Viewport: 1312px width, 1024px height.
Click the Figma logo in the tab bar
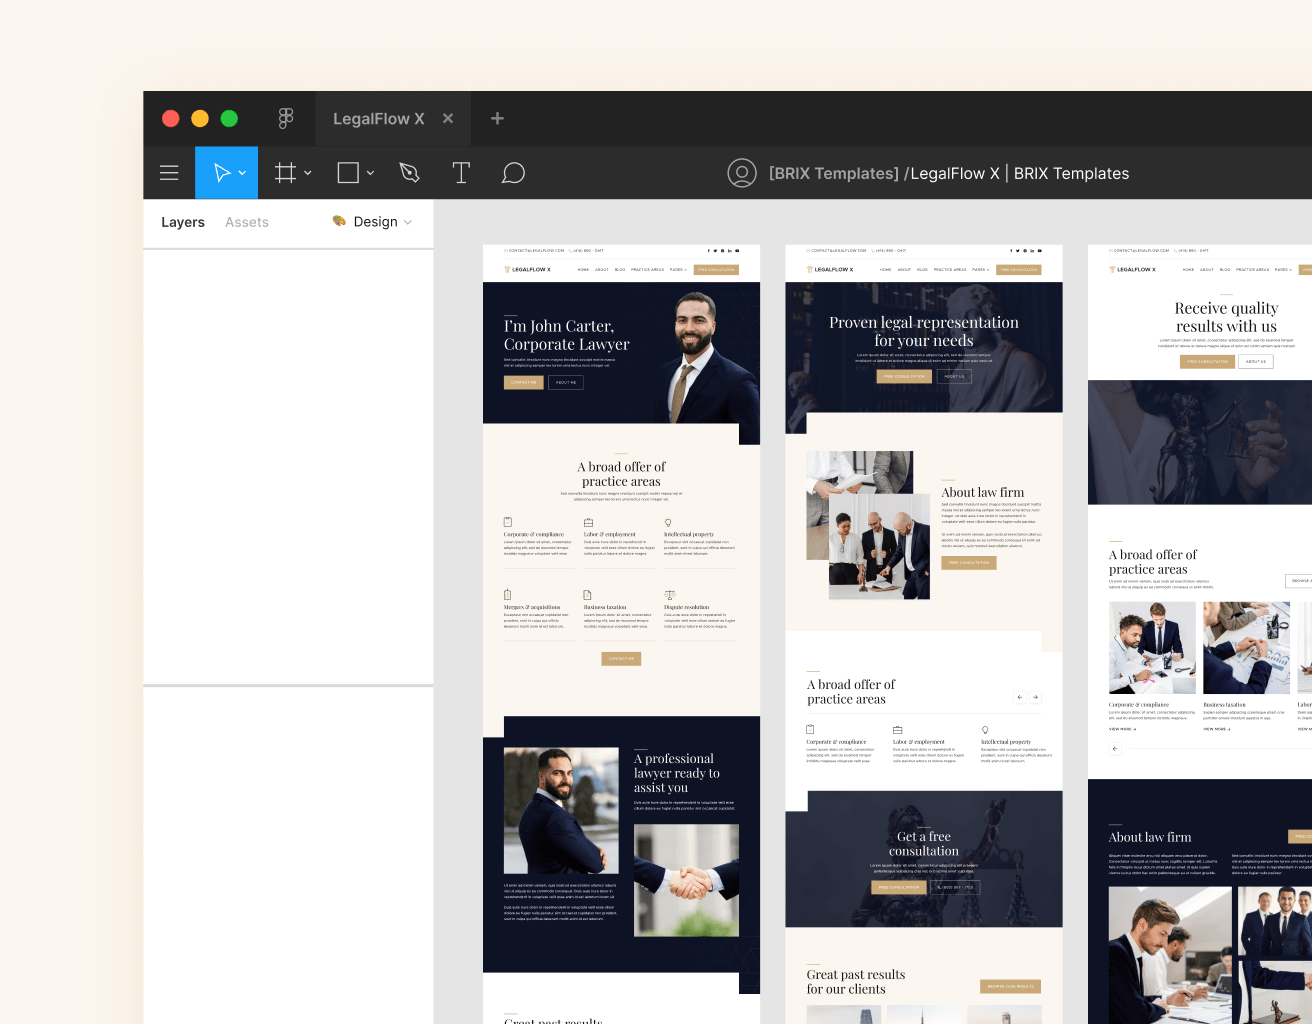(286, 118)
